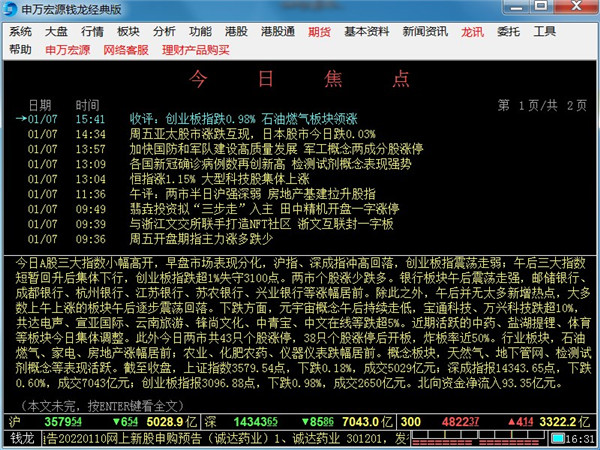
Task: Click the 网络客服 link
Action: [x=126, y=49]
